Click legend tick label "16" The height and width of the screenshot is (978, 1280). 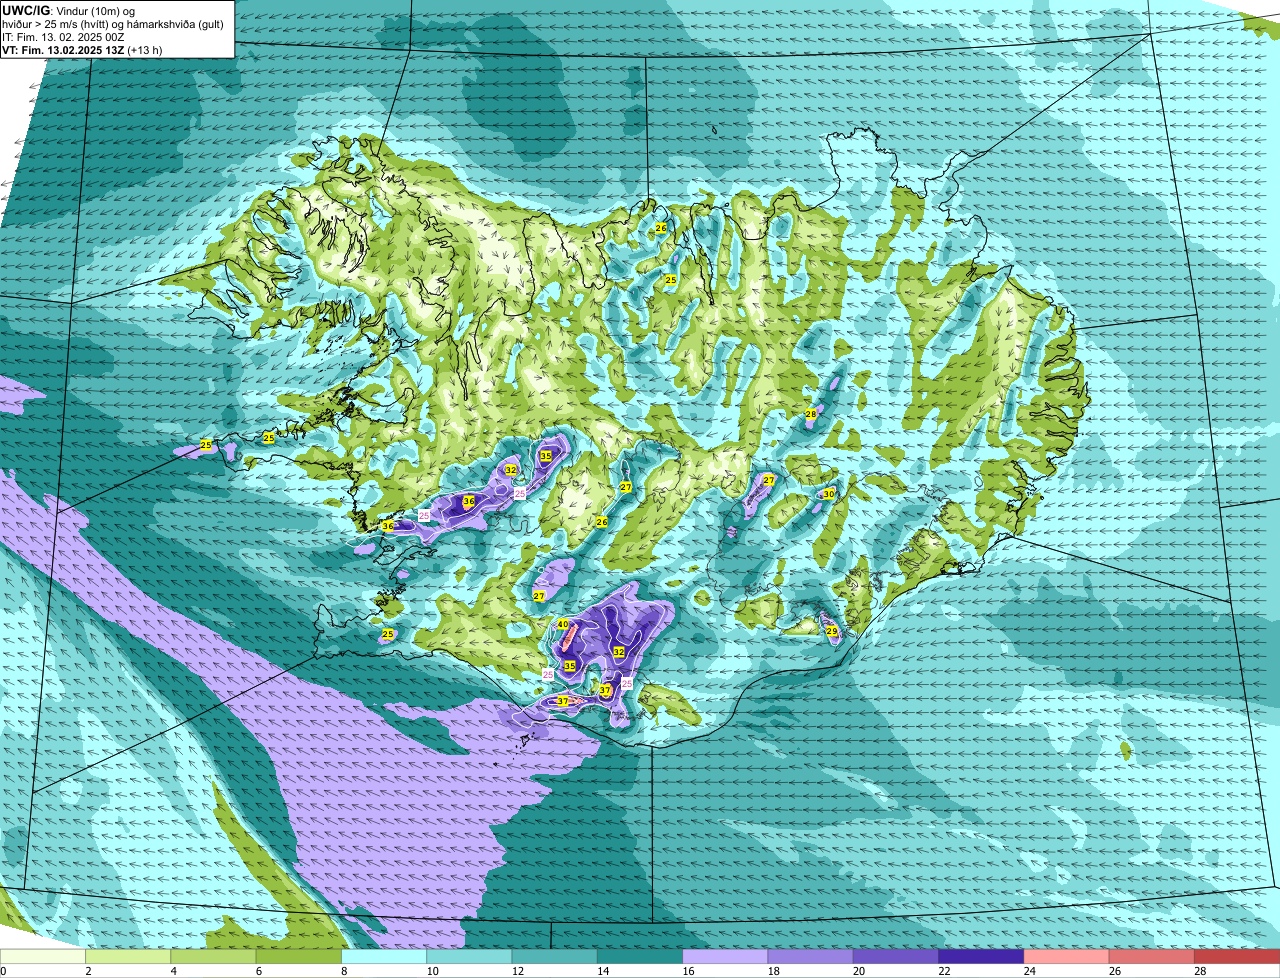686,971
